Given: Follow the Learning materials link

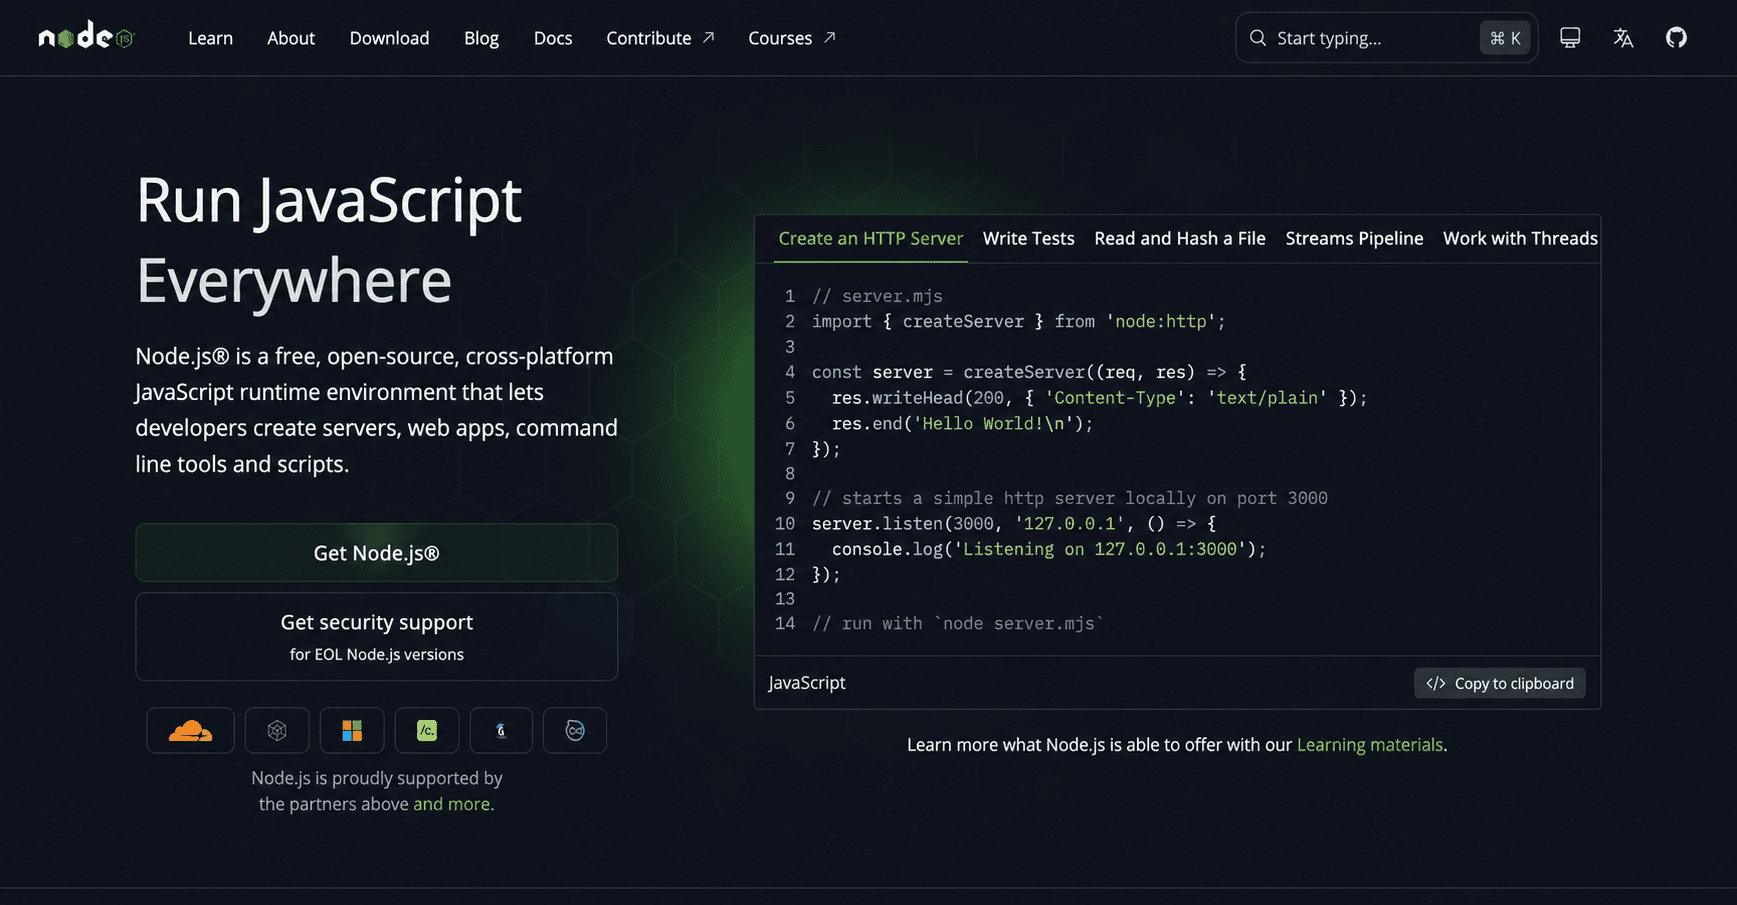Looking at the screenshot, I should [x=1369, y=745].
